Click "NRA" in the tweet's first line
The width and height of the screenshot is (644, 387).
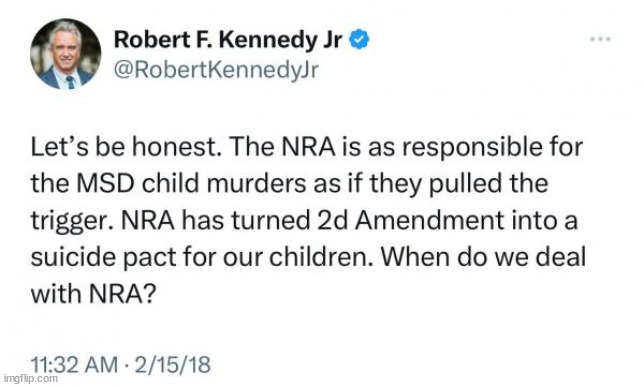point(308,147)
